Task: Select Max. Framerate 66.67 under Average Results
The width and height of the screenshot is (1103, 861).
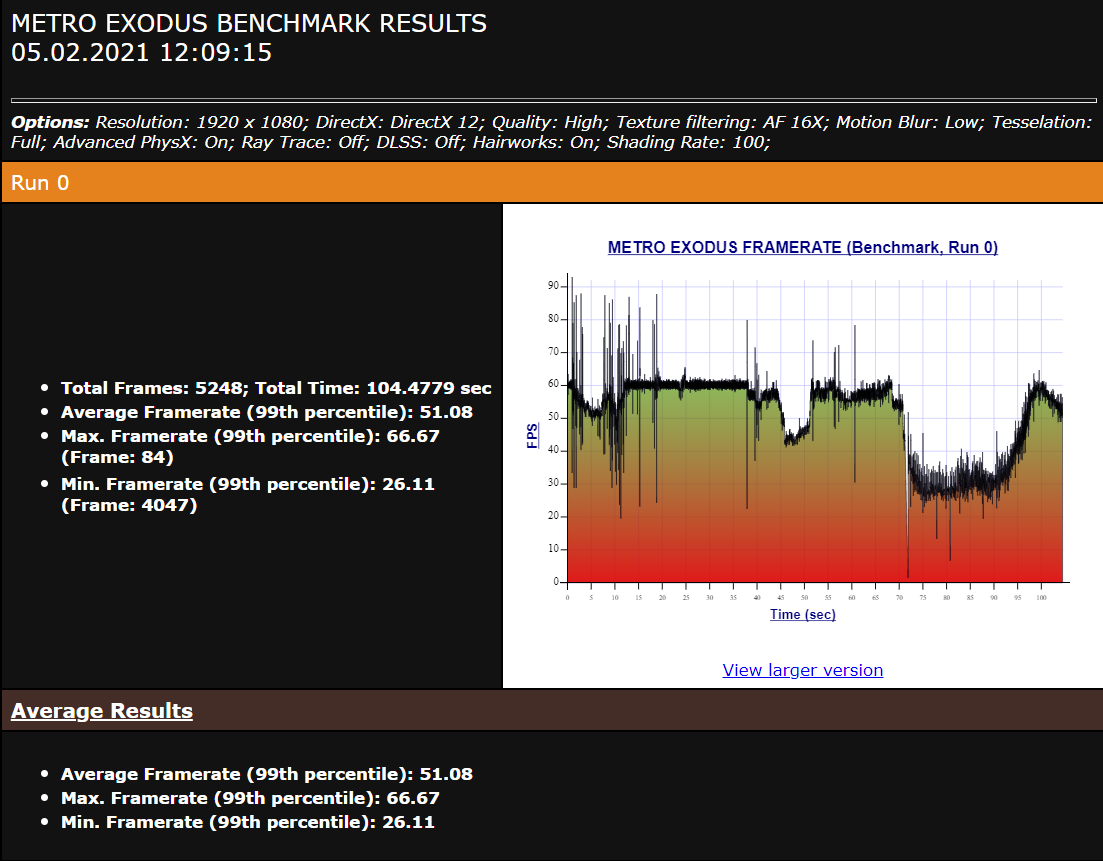Action: (250, 798)
